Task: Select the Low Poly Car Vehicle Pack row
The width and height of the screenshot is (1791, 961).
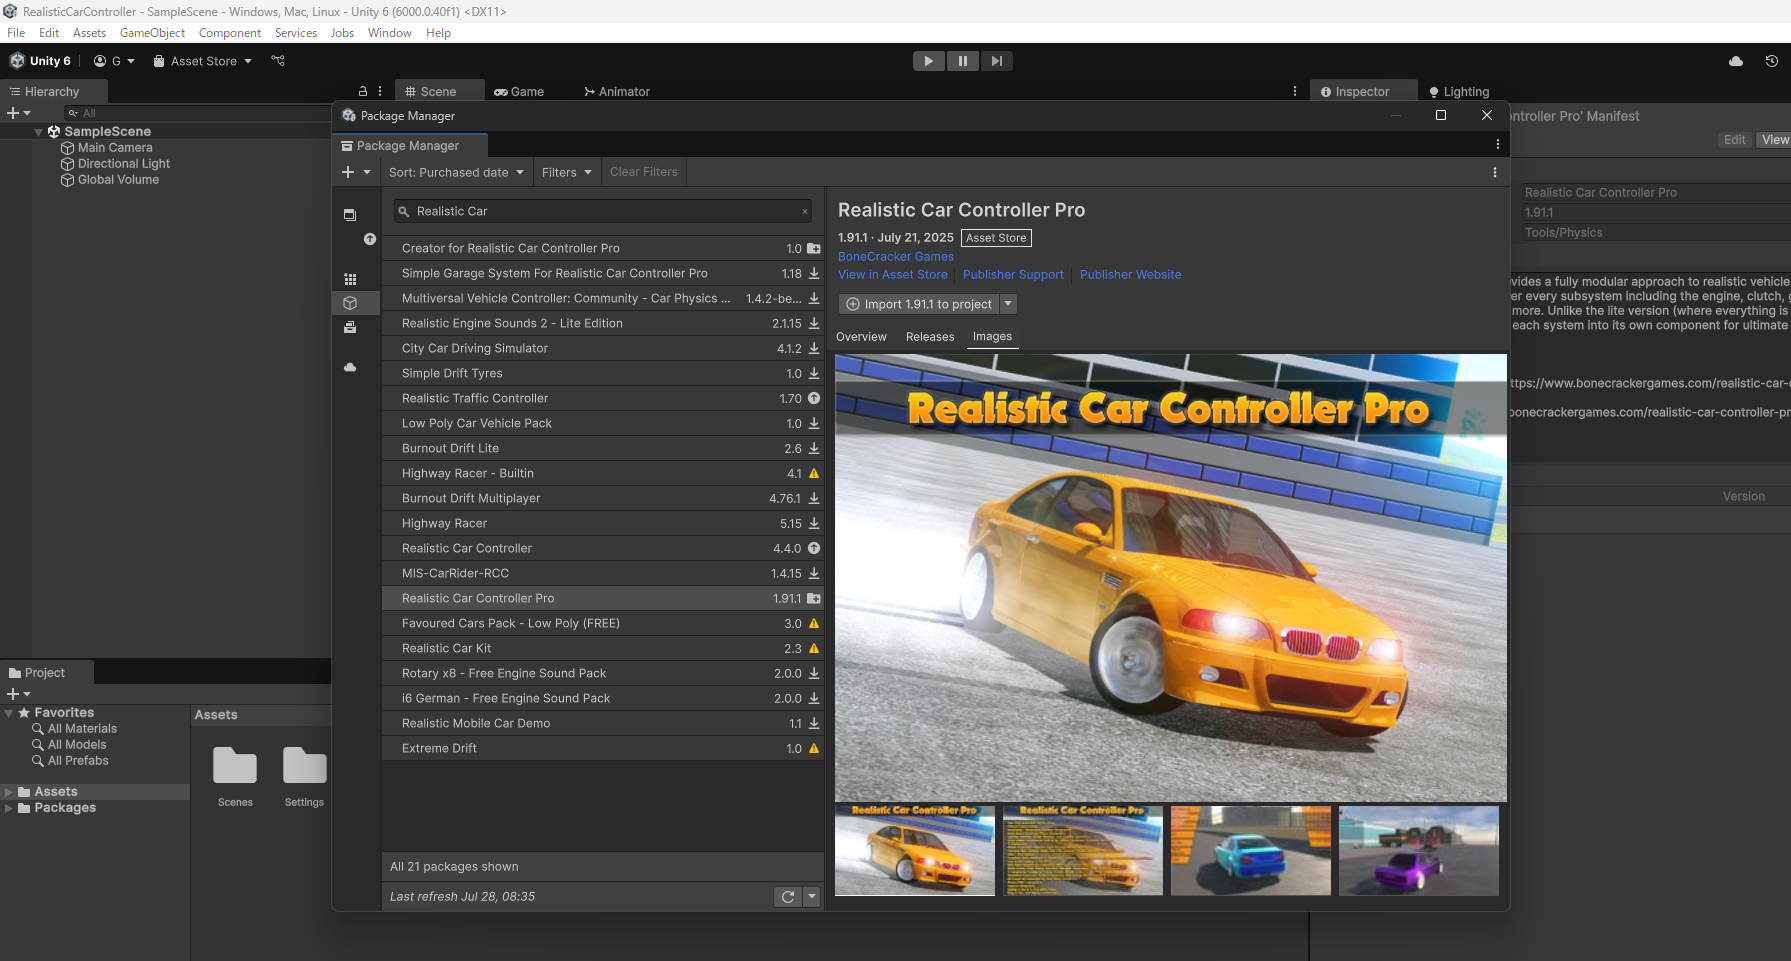Action: coord(603,423)
